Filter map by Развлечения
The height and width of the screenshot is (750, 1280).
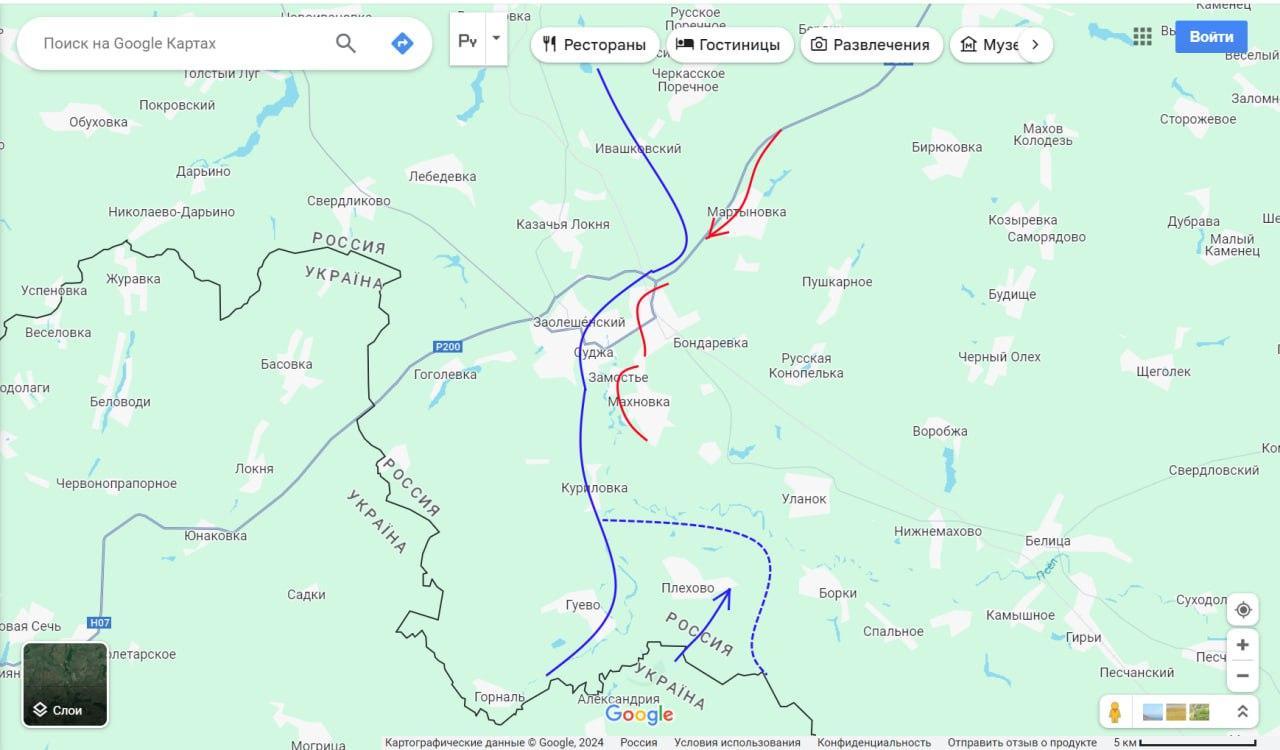(871, 44)
